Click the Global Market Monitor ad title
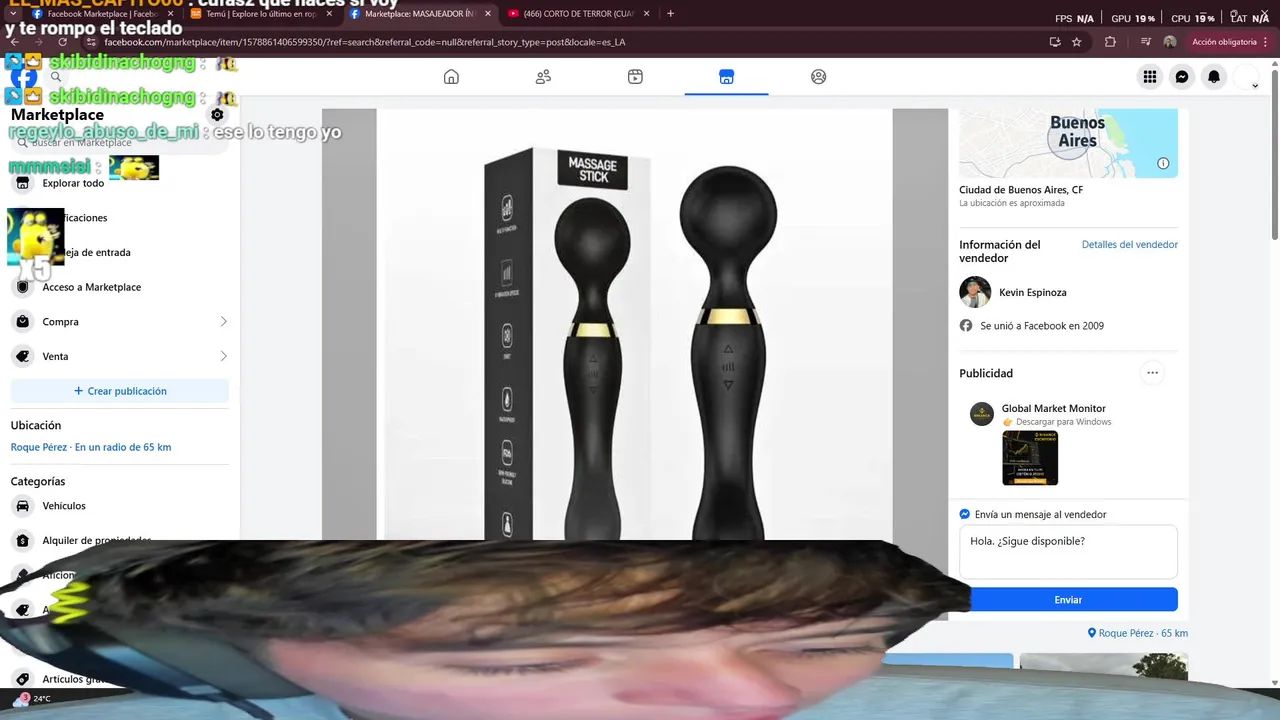The height and width of the screenshot is (720, 1280). point(1054,408)
